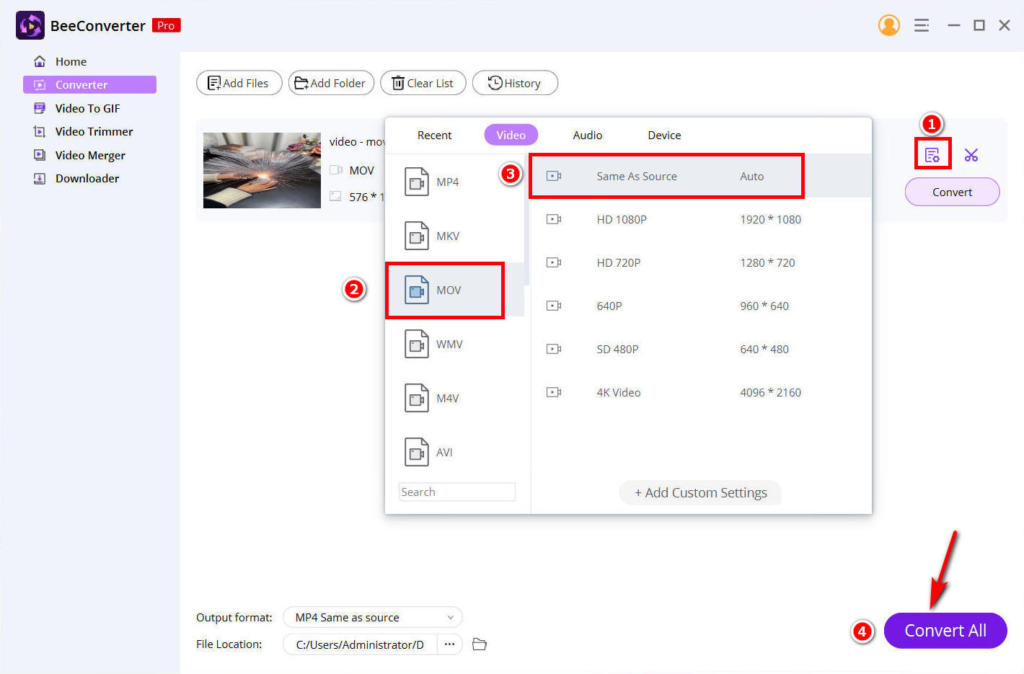Open the output settings icon on the file row
The height and width of the screenshot is (674, 1024).
[932, 154]
